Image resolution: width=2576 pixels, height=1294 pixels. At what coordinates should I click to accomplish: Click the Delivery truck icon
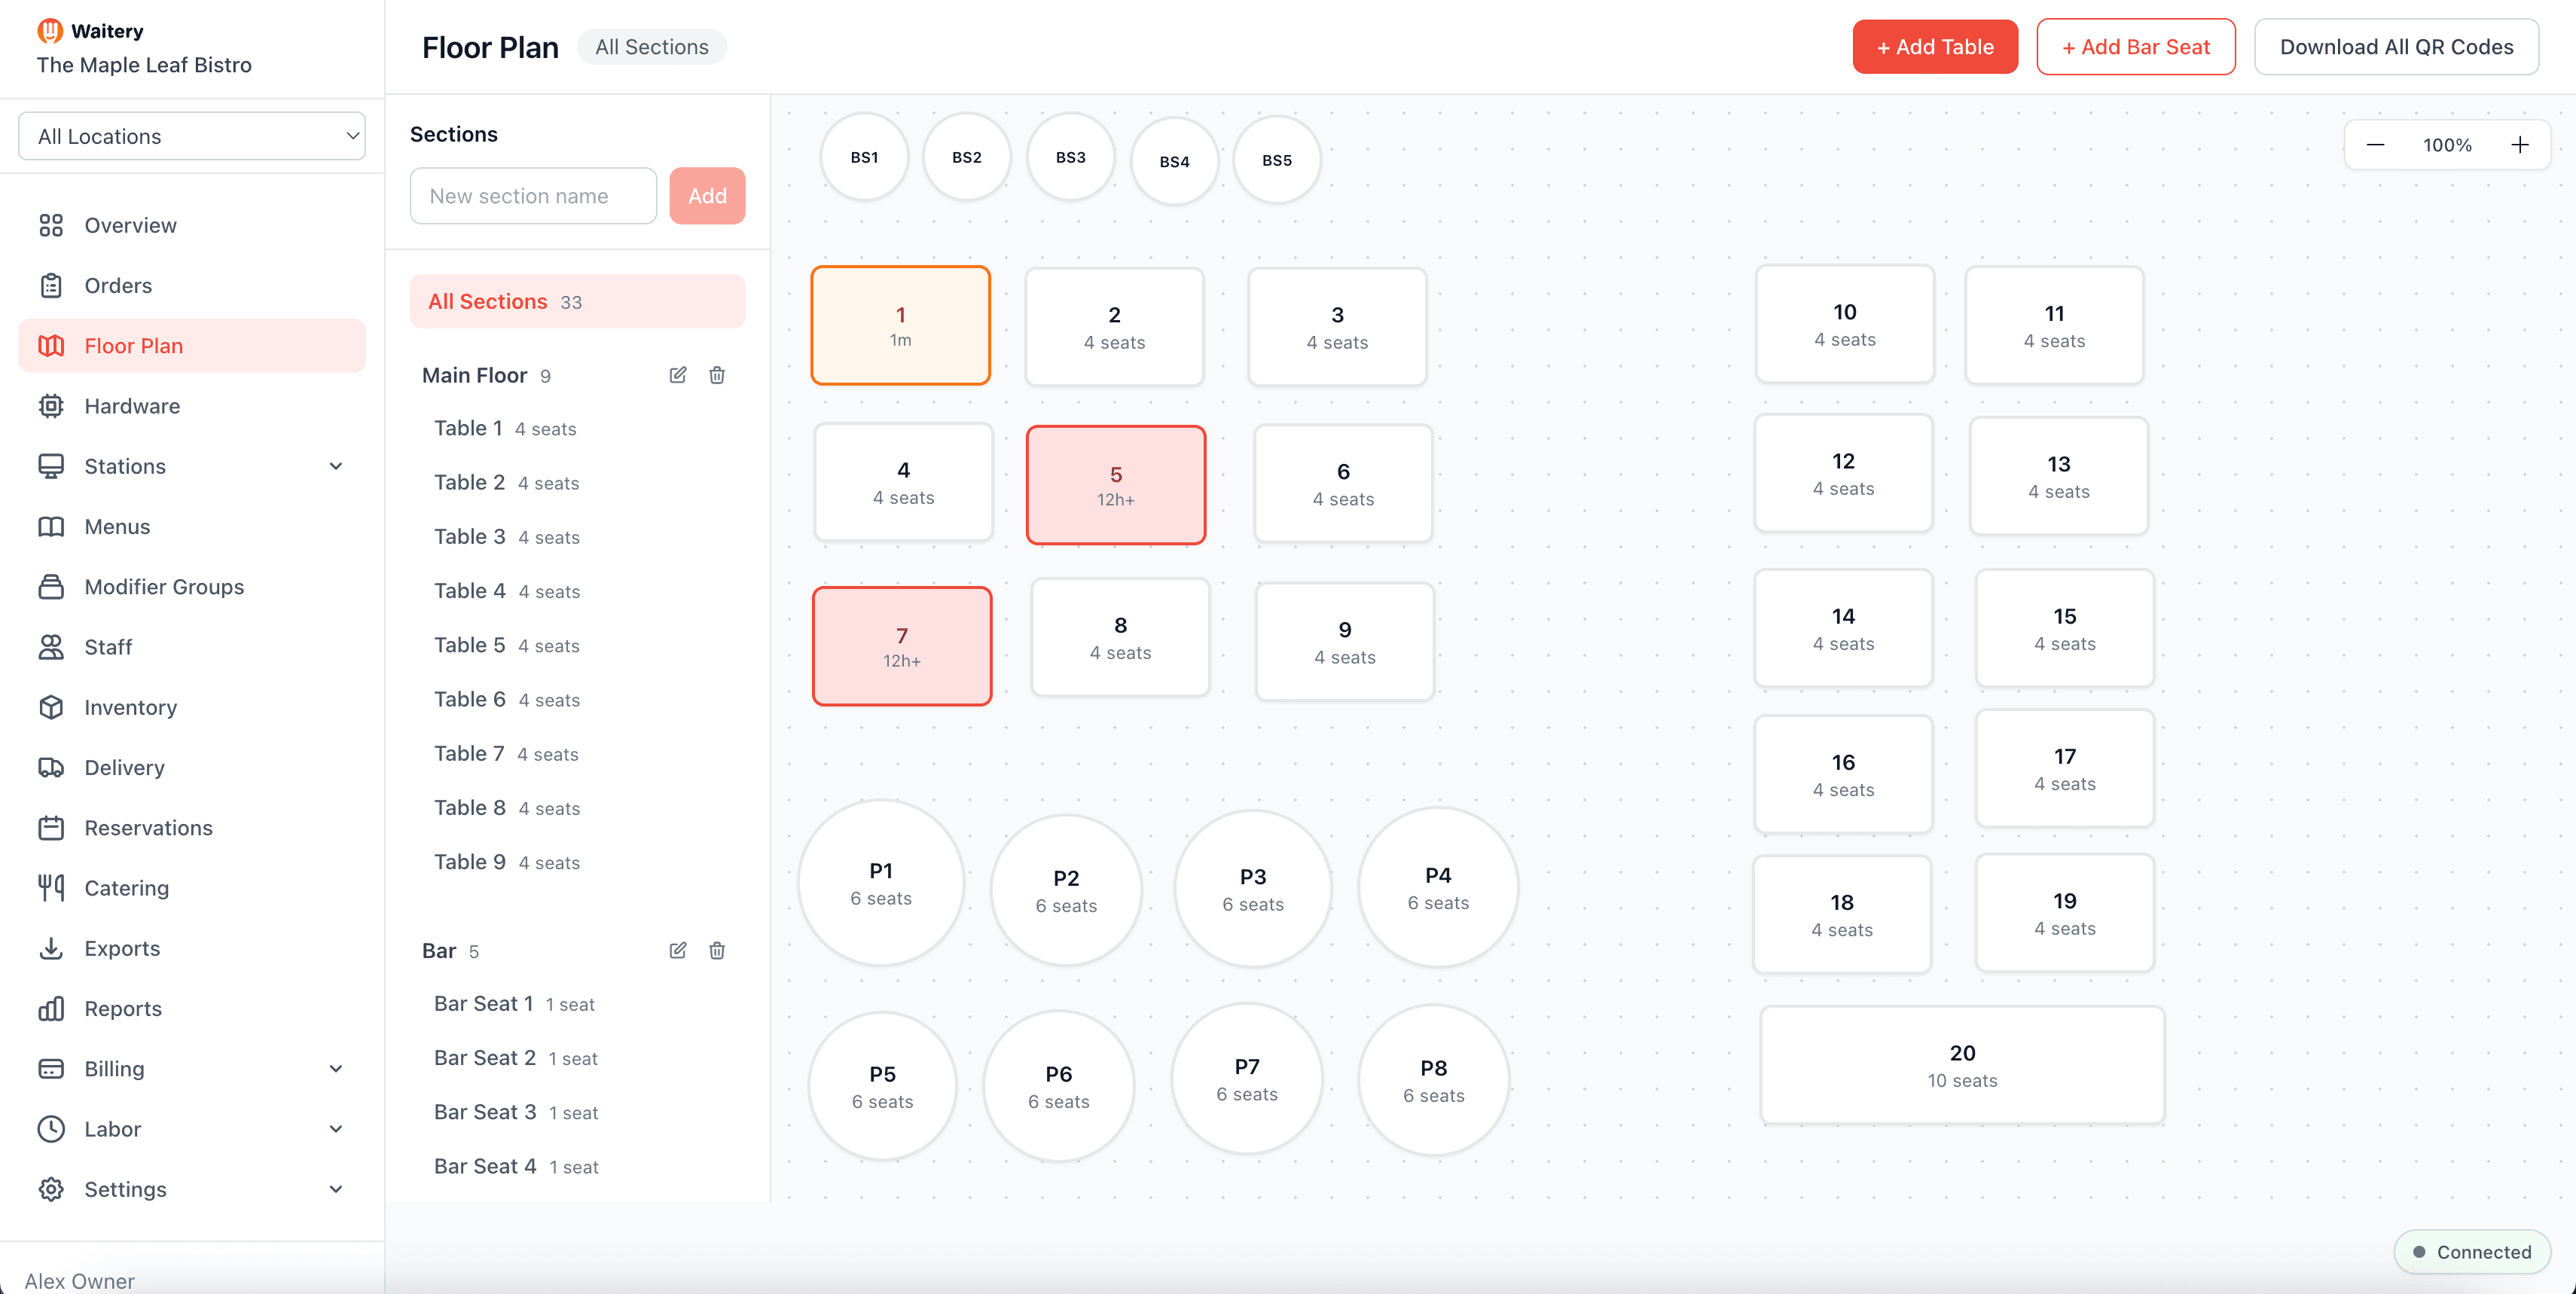(x=51, y=768)
